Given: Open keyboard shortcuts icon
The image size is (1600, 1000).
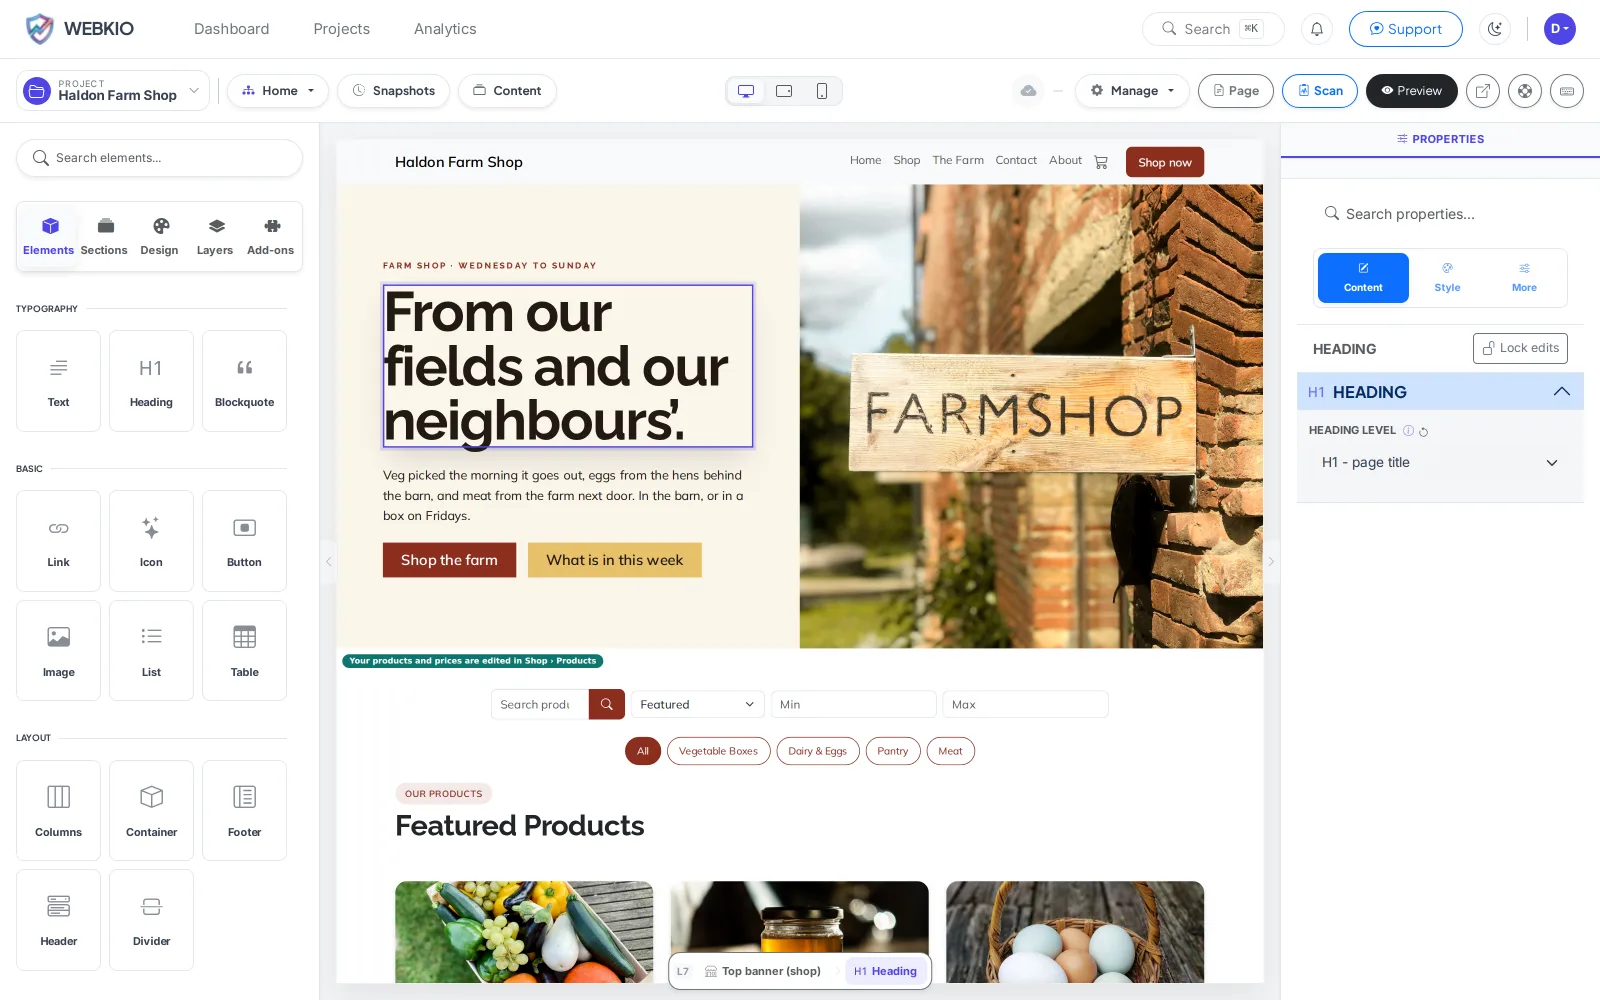Looking at the screenshot, I should coord(1567,91).
